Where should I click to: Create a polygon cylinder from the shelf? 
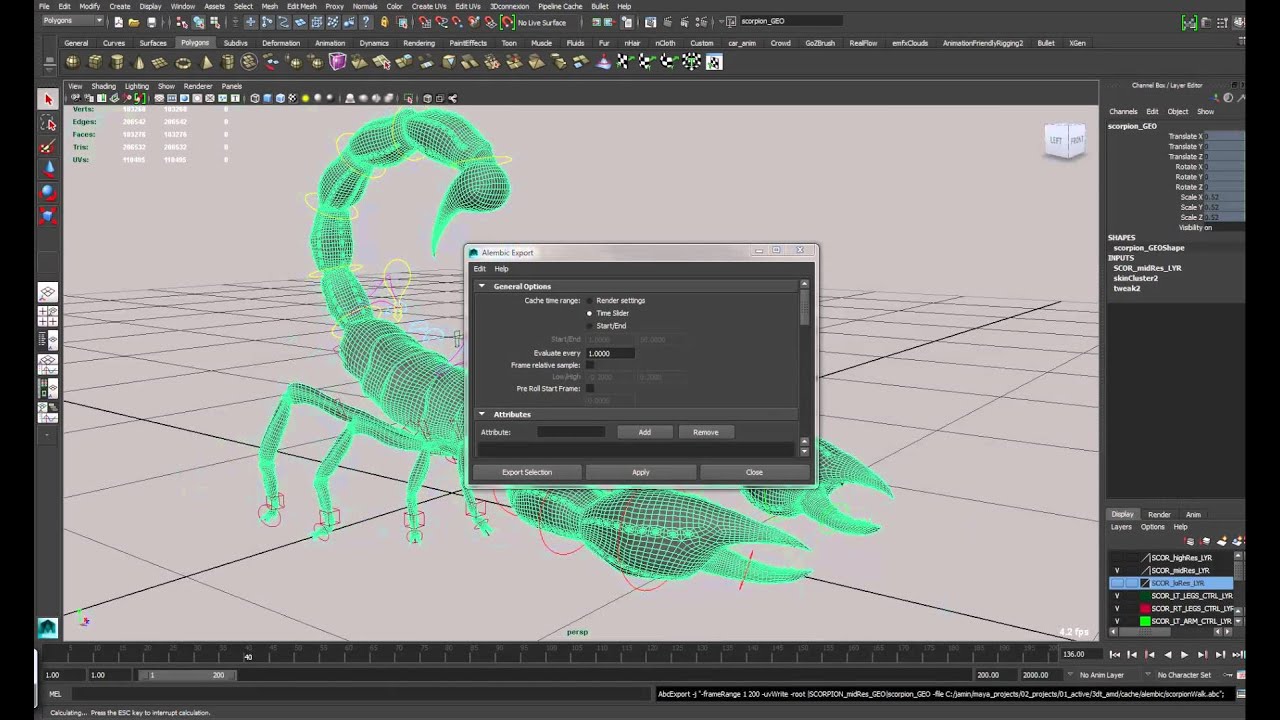[116, 62]
